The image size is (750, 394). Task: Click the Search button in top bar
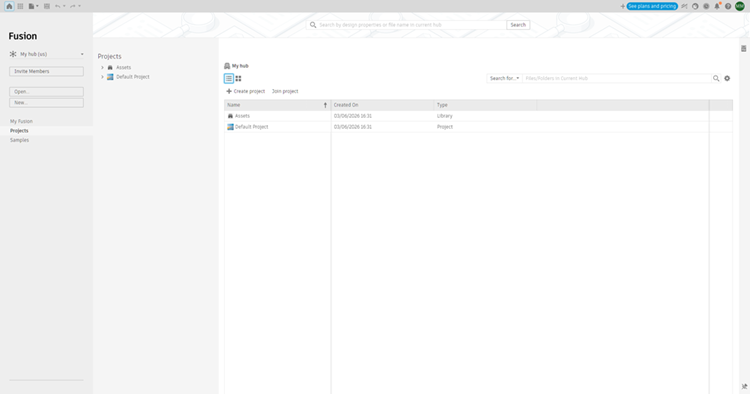coord(518,25)
